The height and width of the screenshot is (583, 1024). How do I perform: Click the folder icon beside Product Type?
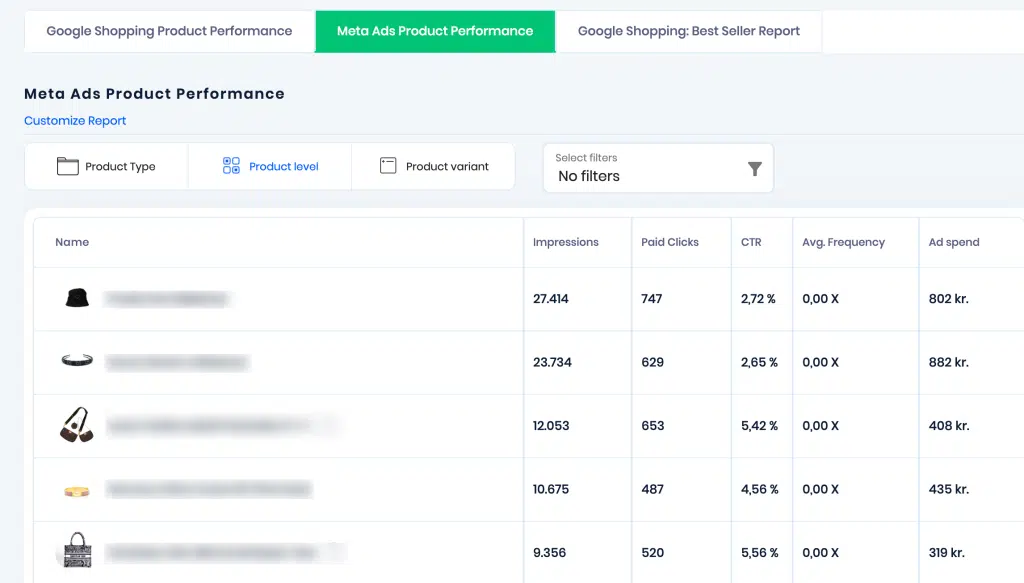click(x=67, y=166)
